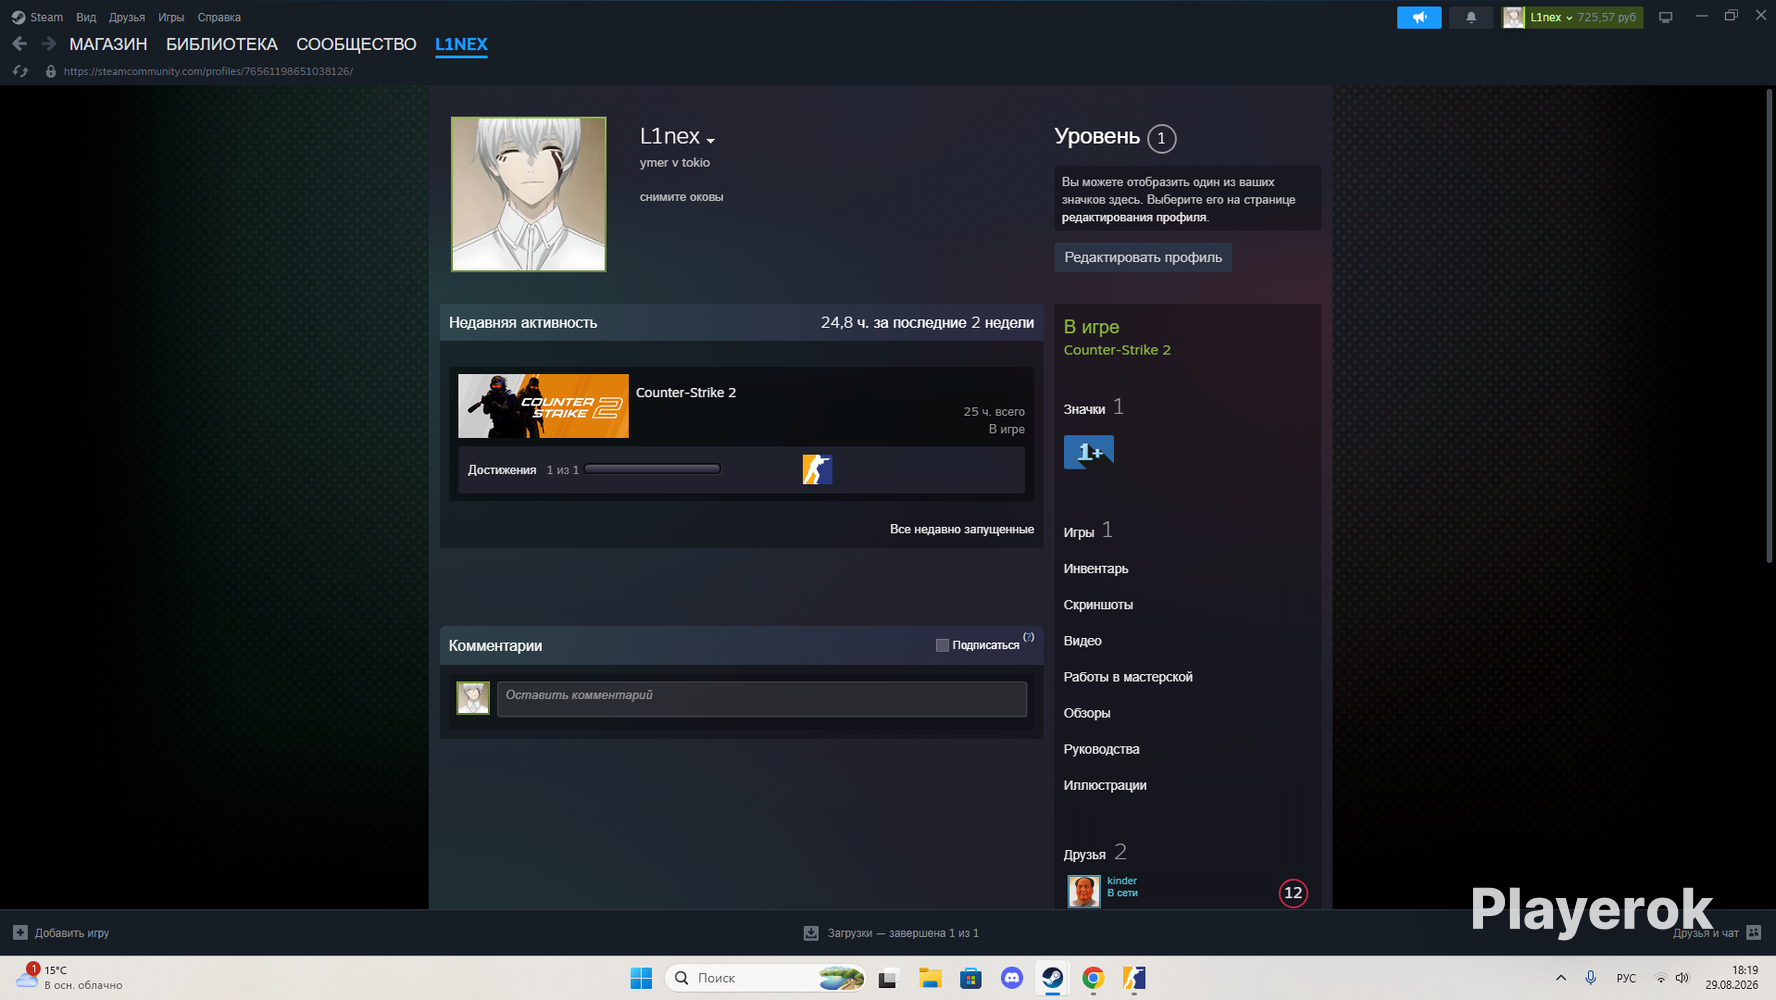Open the Значки badges link
The image size is (1776, 1000).
pos(1084,409)
